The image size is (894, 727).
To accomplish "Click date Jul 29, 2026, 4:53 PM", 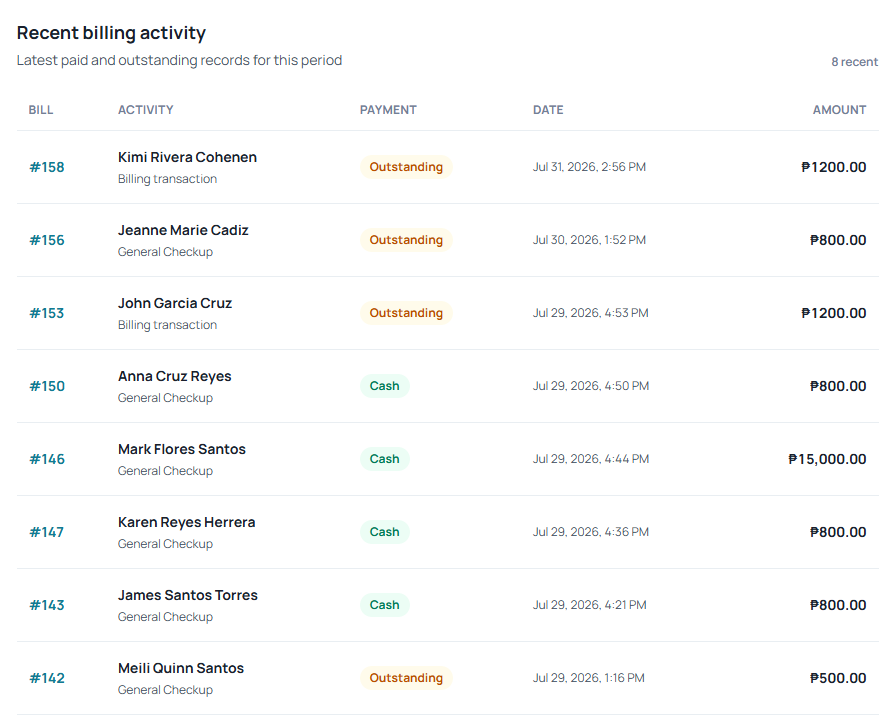I will click(x=591, y=313).
